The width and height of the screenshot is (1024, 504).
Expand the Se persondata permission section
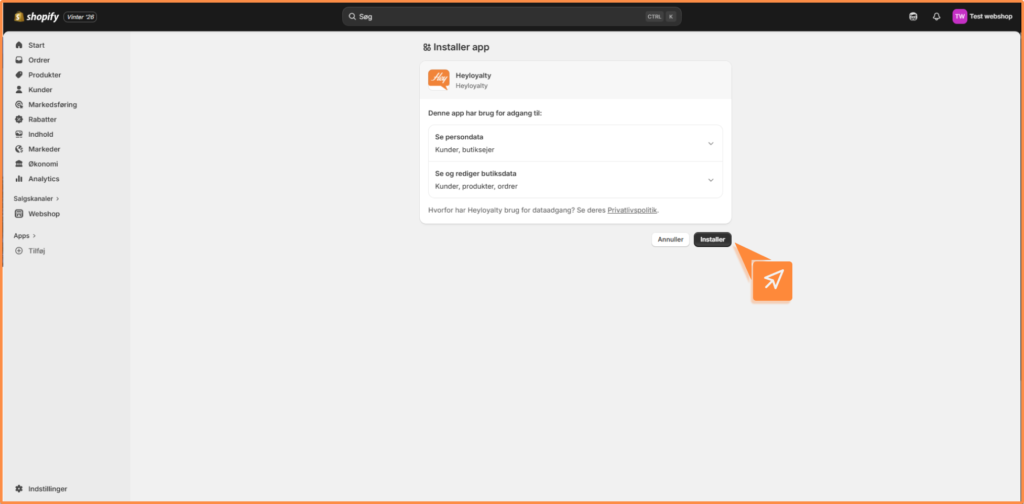click(x=711, y=143)
